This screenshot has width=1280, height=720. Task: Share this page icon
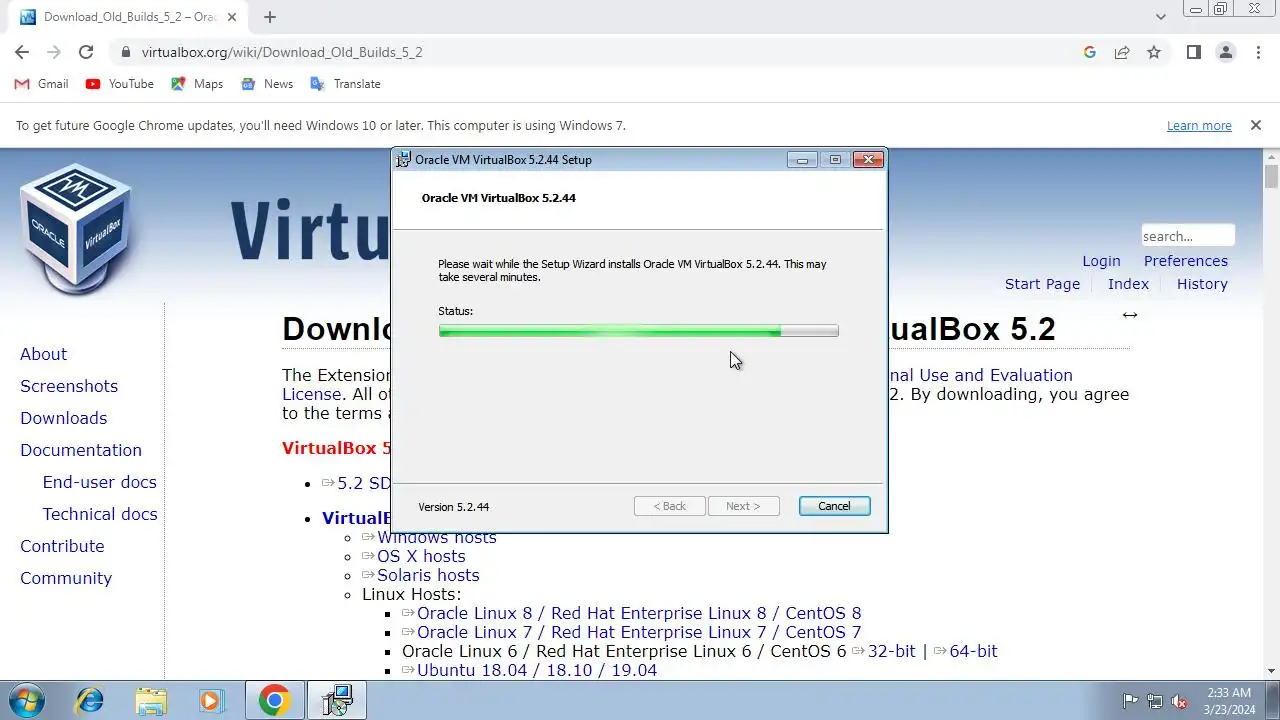[1122, 52]
